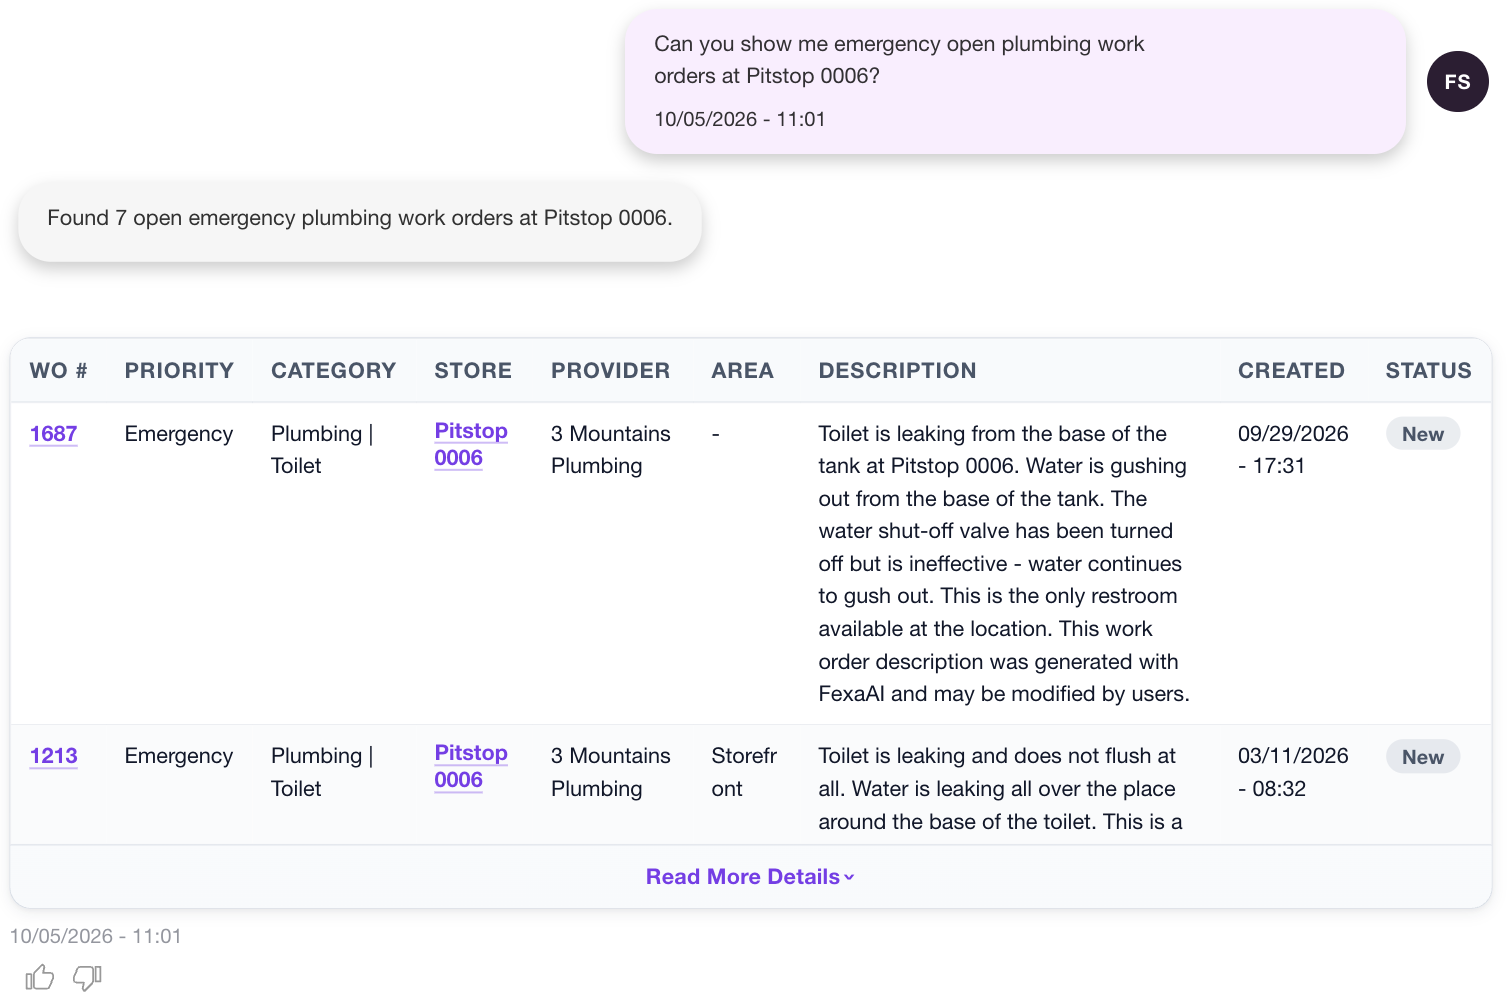
Task: Click the description text for WO 1687
Action: point(1004,564)
